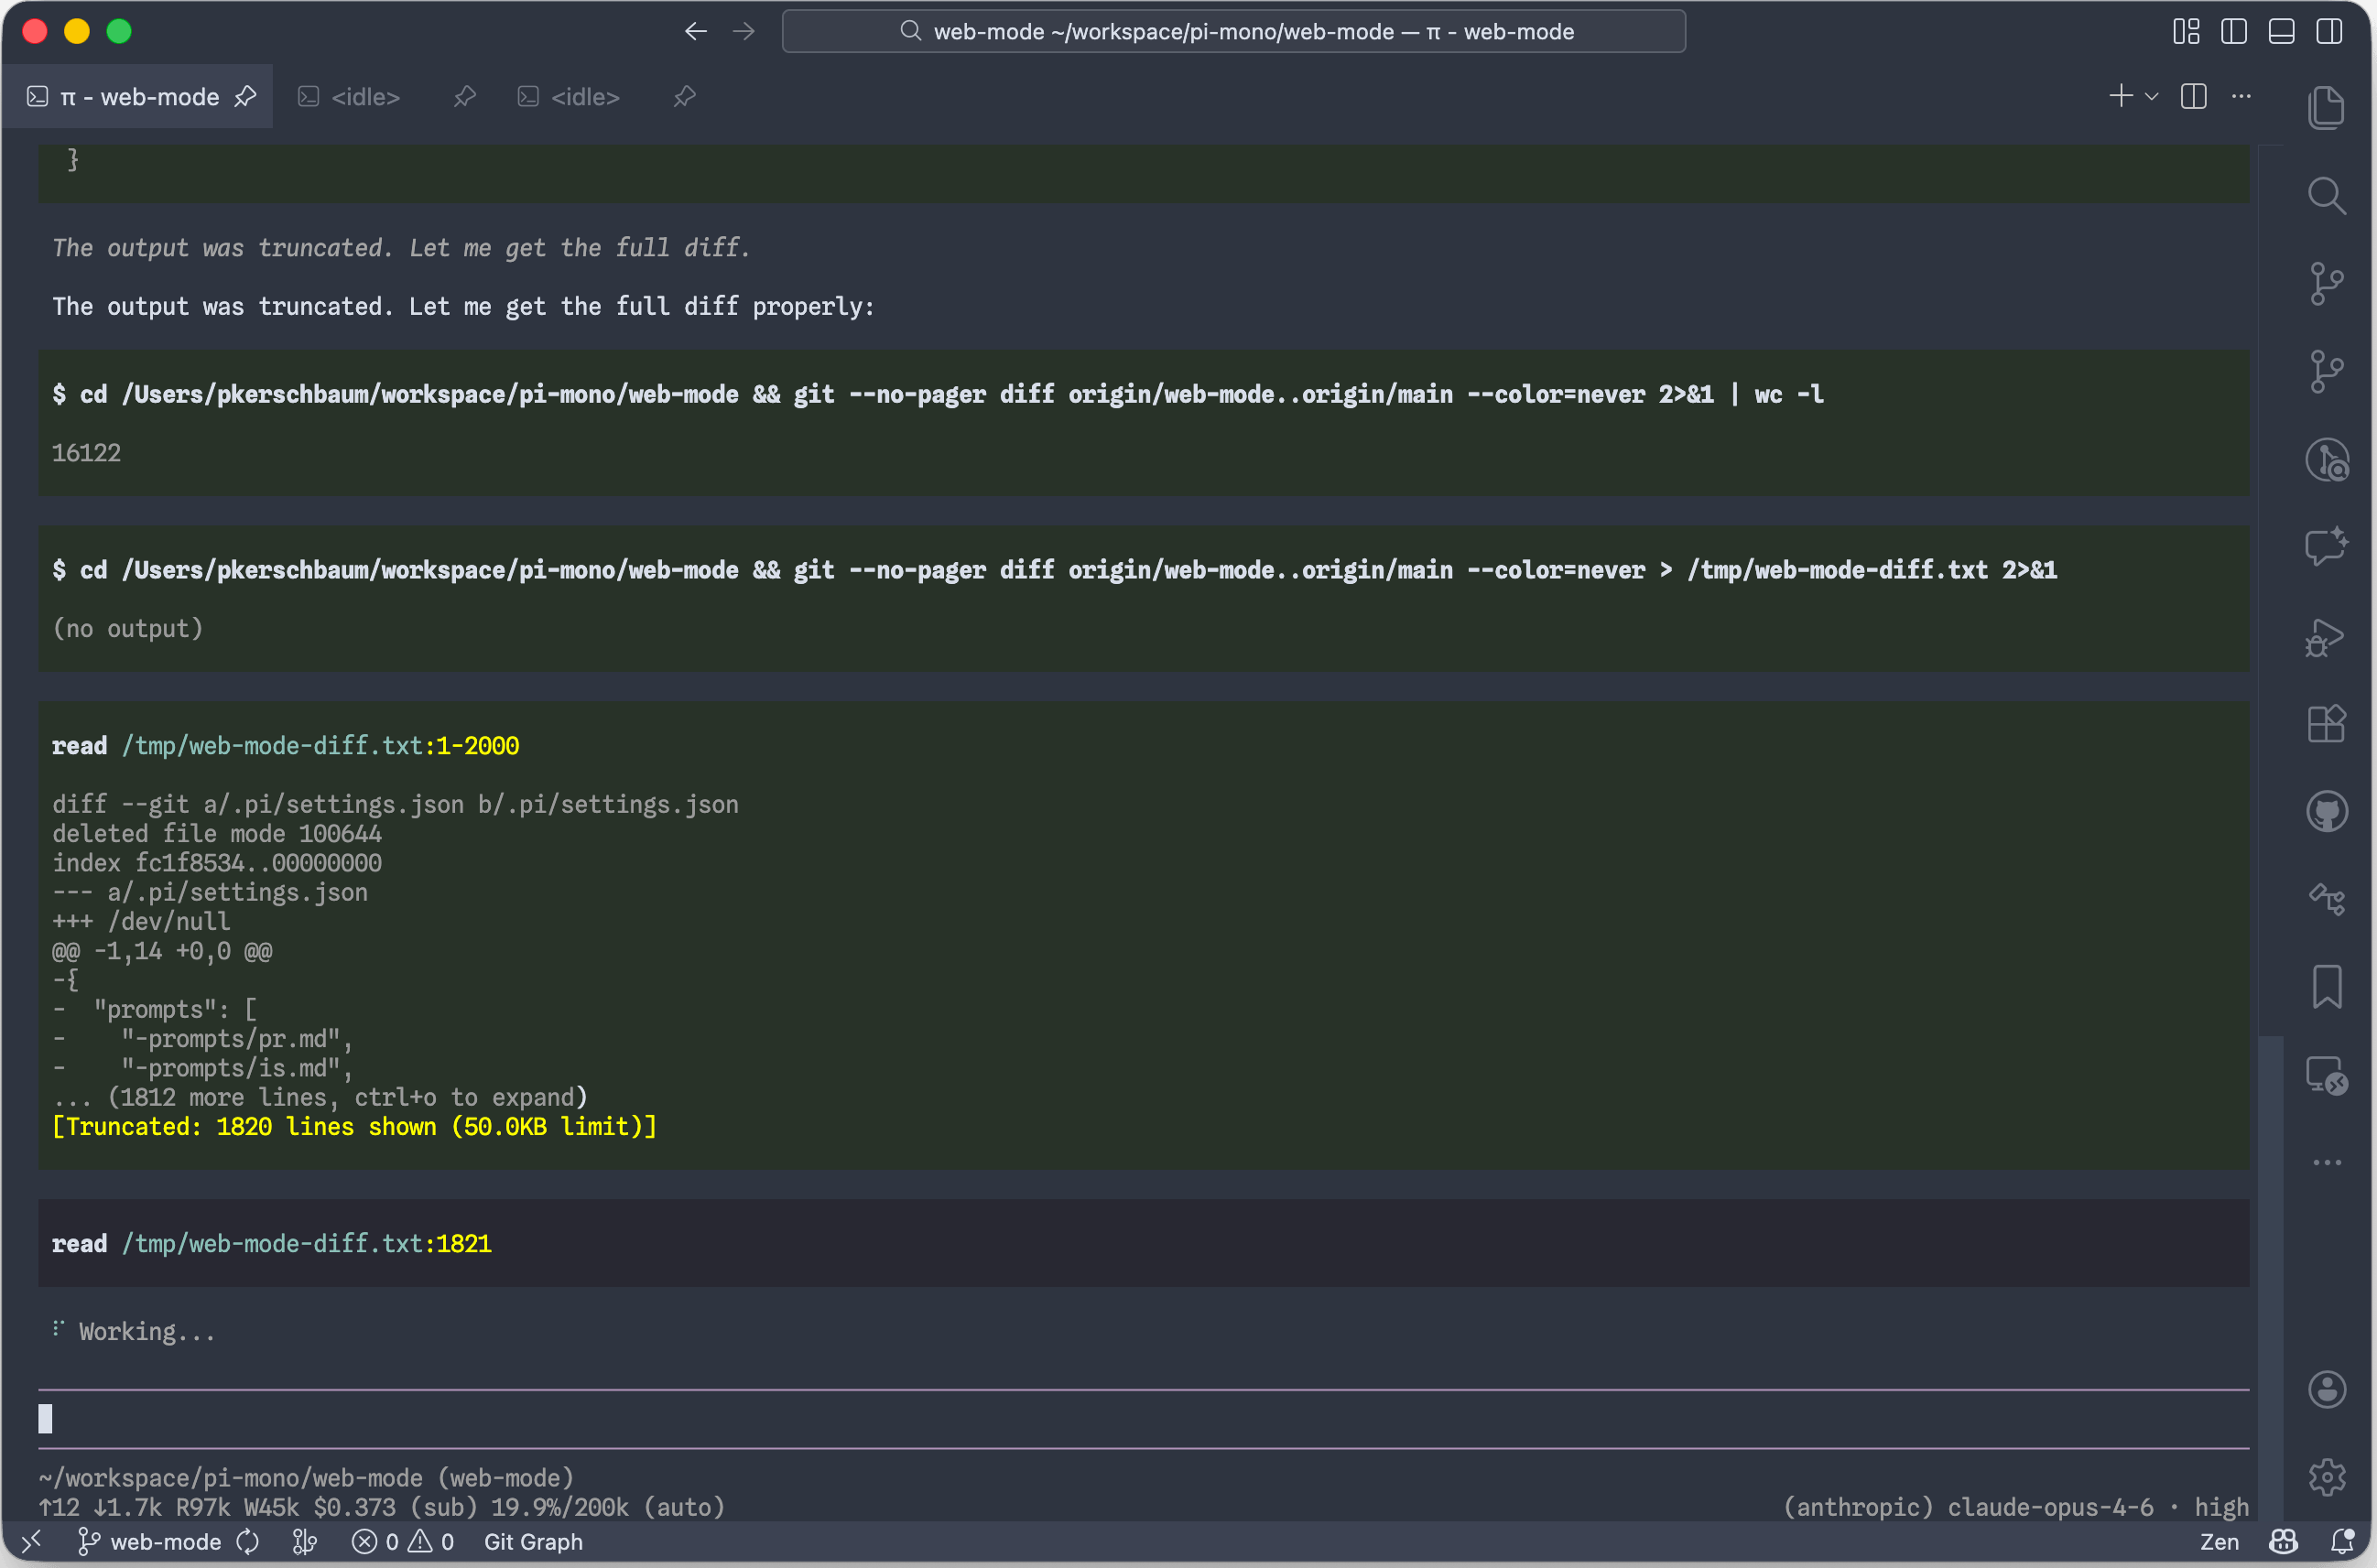Toggle the panel visibility in the title bar
Image resolution: width=2377 pixels, height=1568 pixels.
[2280, 31]
